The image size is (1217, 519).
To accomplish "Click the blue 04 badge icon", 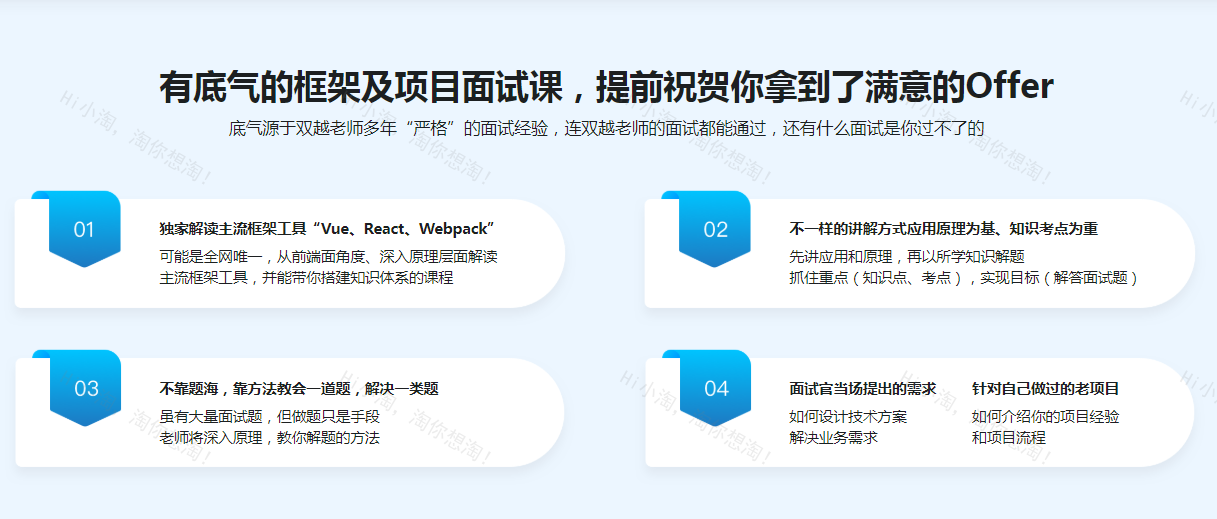I will [714, 388].
